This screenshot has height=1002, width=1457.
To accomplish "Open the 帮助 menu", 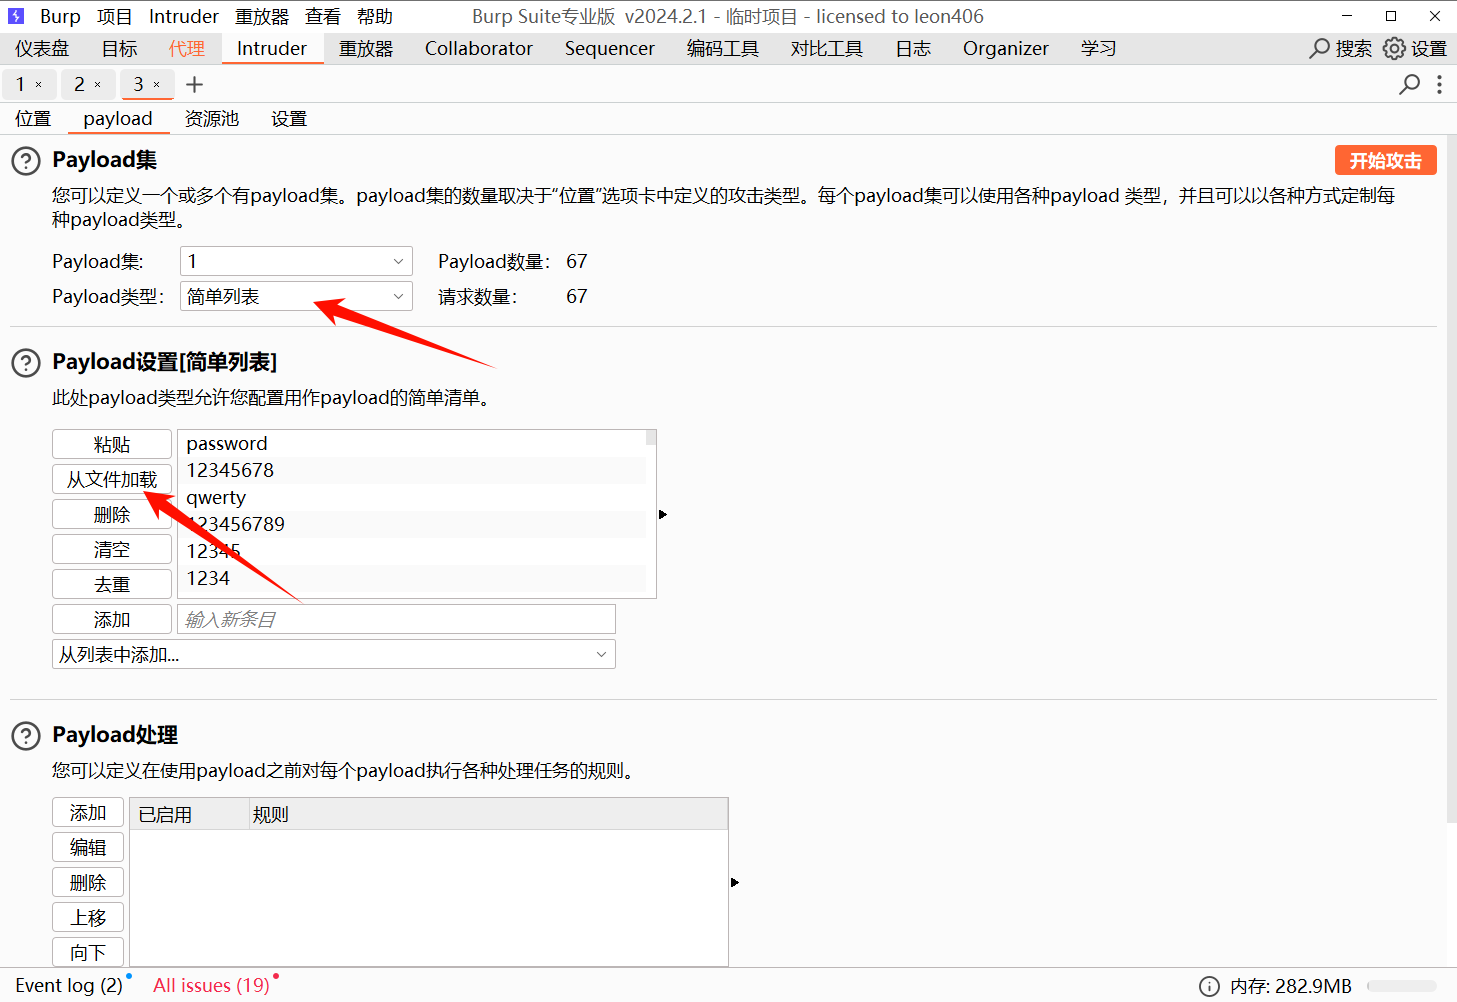I will (x=375, y=16).
